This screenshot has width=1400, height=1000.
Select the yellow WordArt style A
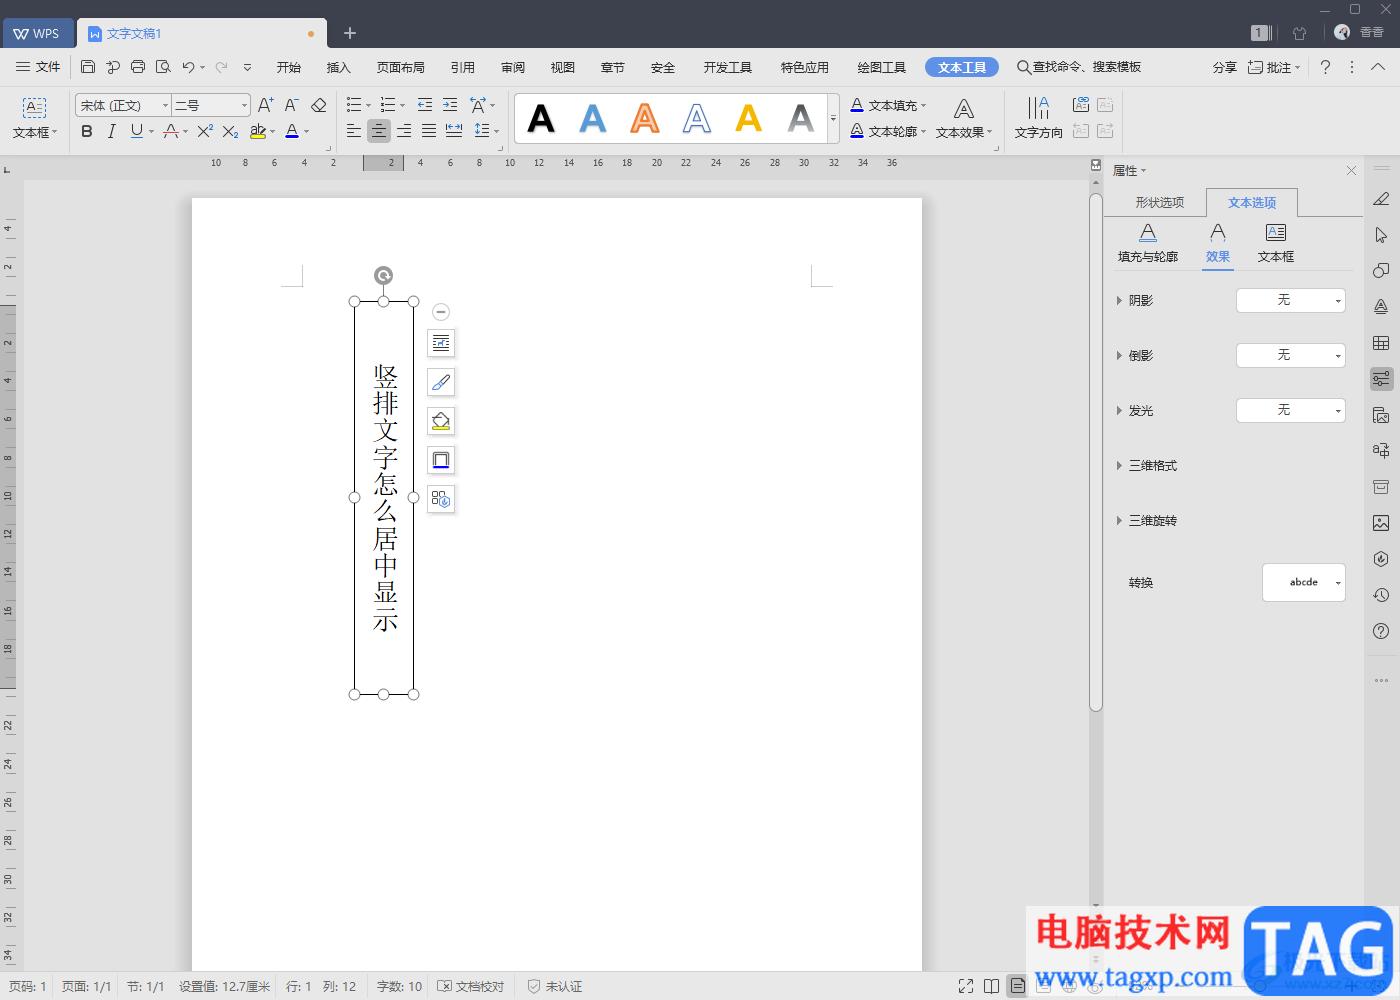(x=749, y=119)
